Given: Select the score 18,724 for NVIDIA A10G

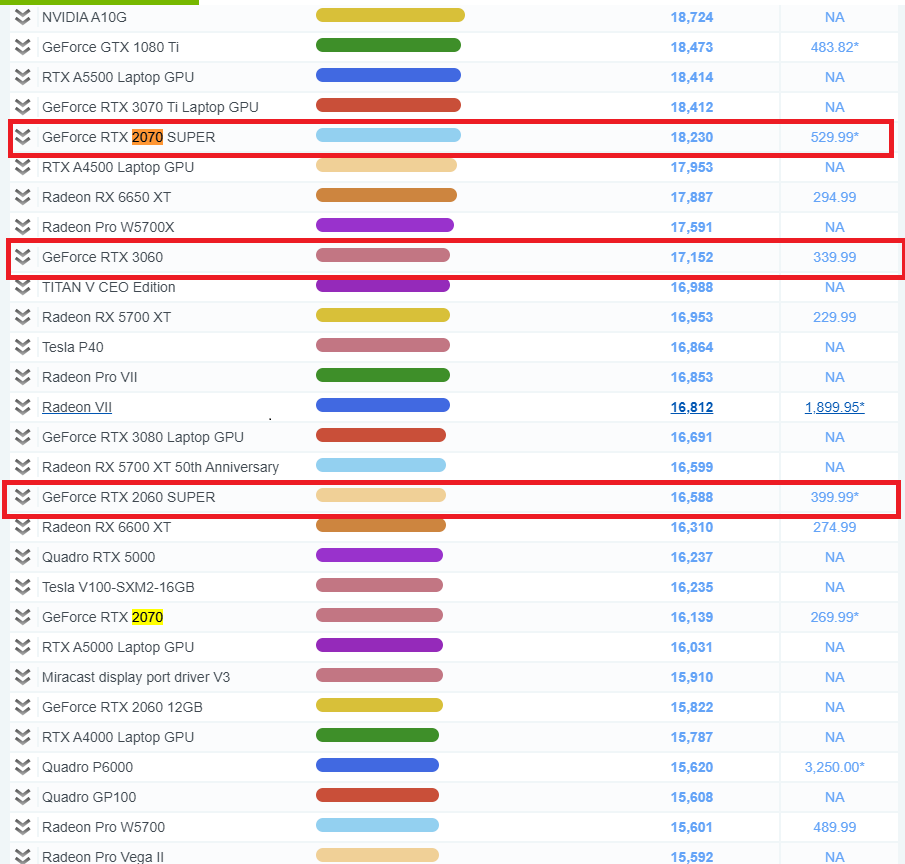Looking at the screenshot, I should pos(691,17).
